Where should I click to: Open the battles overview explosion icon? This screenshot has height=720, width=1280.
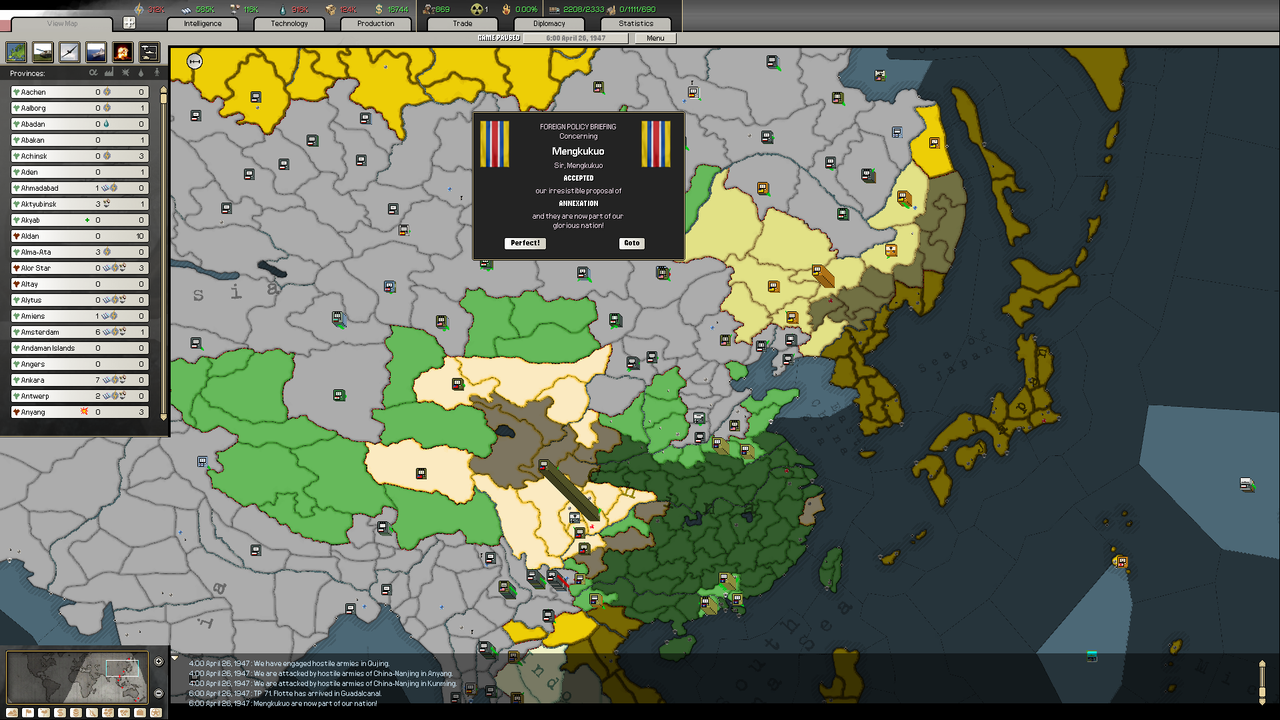tap(122, 52)
